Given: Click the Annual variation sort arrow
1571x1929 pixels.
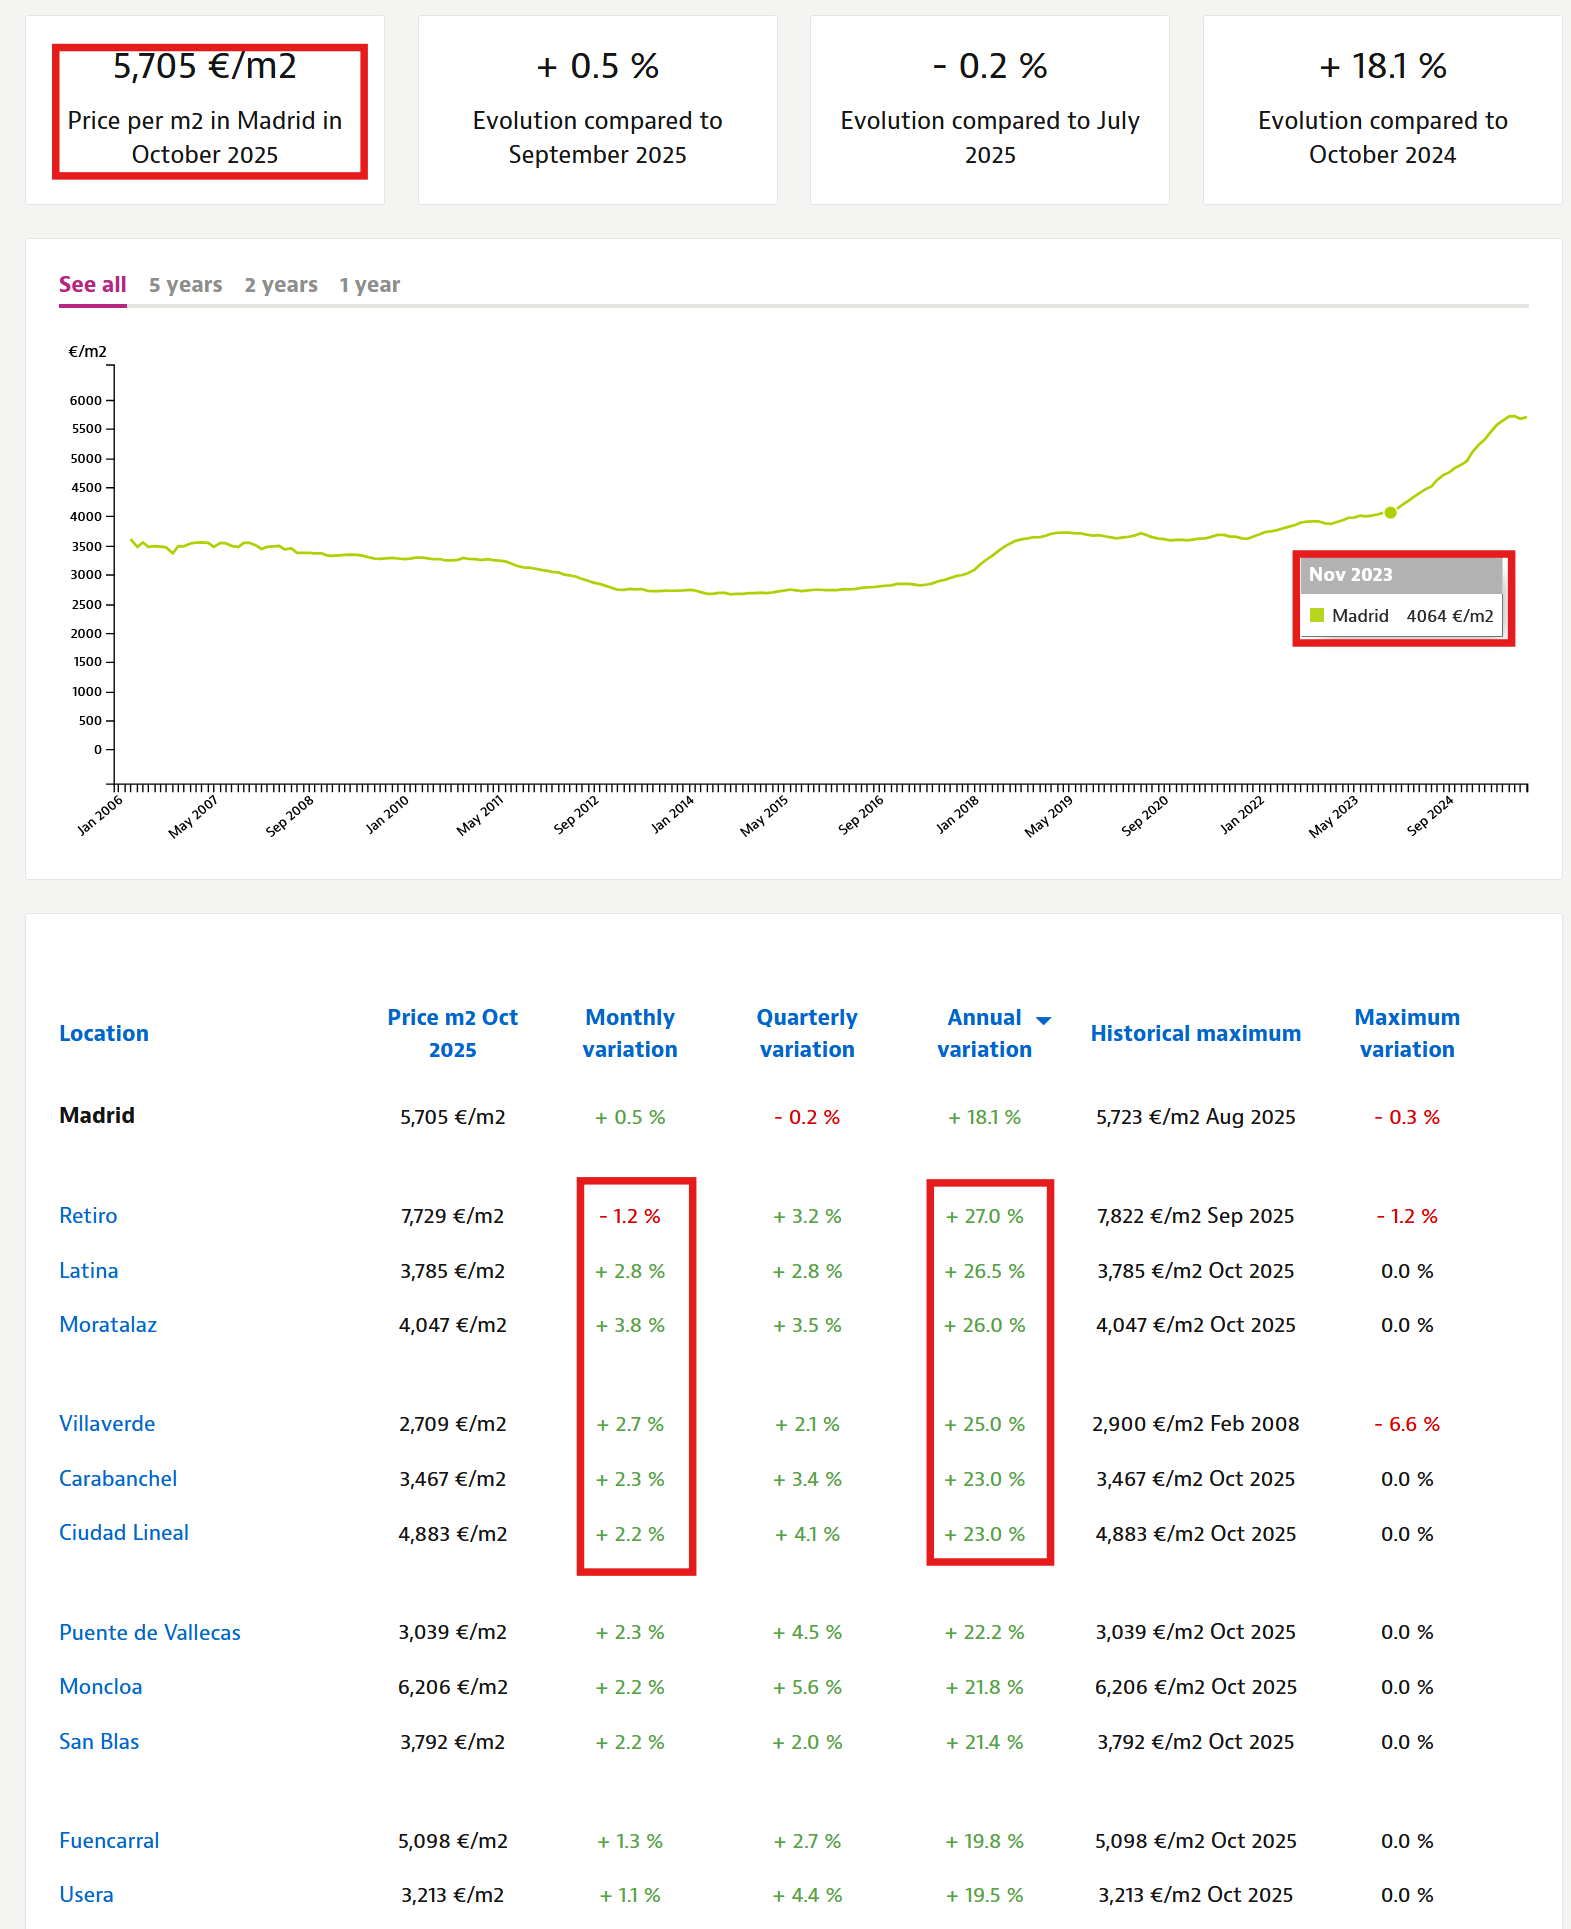Looking at the screenshot, I should pos(1043,1020).
